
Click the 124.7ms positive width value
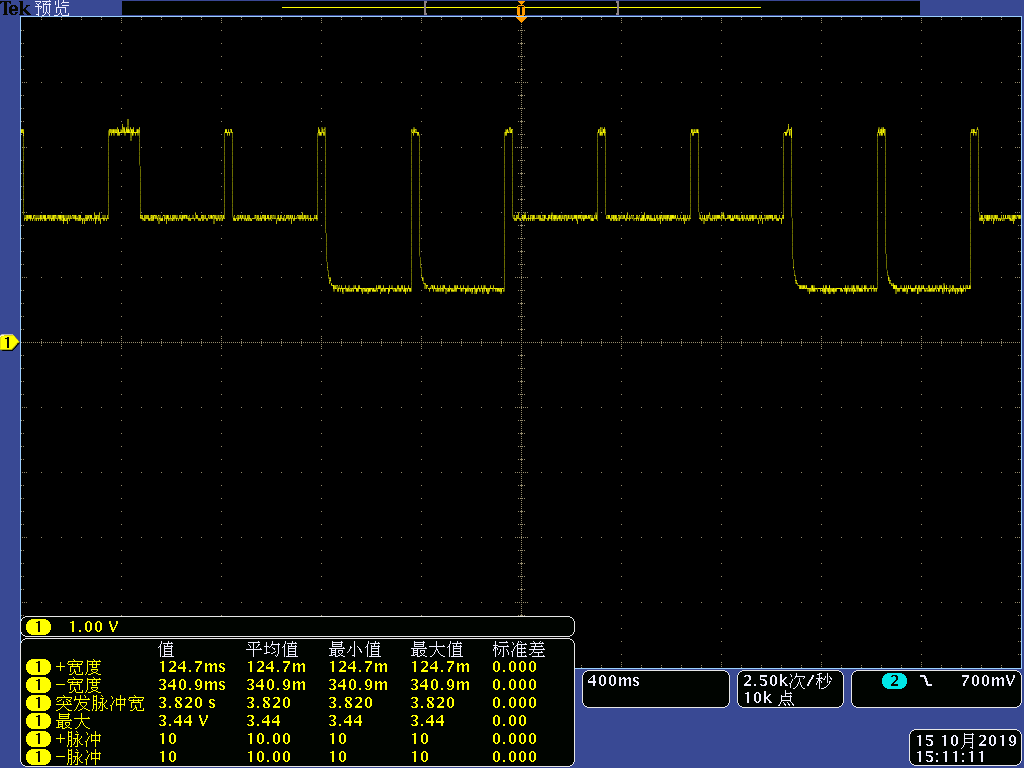tap(192, 667)
